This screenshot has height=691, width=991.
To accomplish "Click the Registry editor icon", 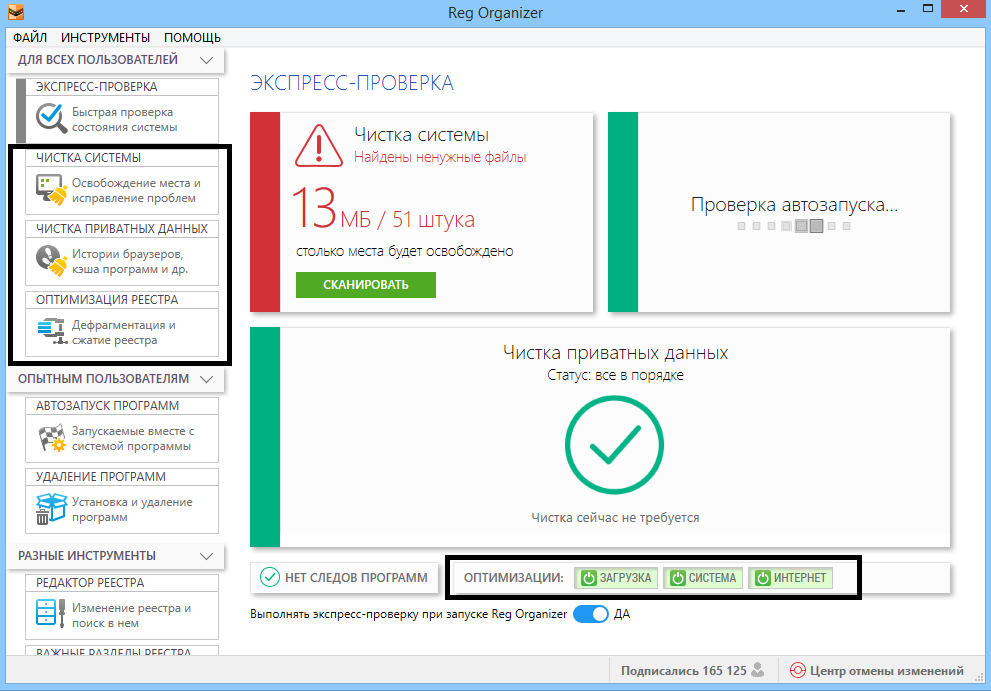I will 51,614.
